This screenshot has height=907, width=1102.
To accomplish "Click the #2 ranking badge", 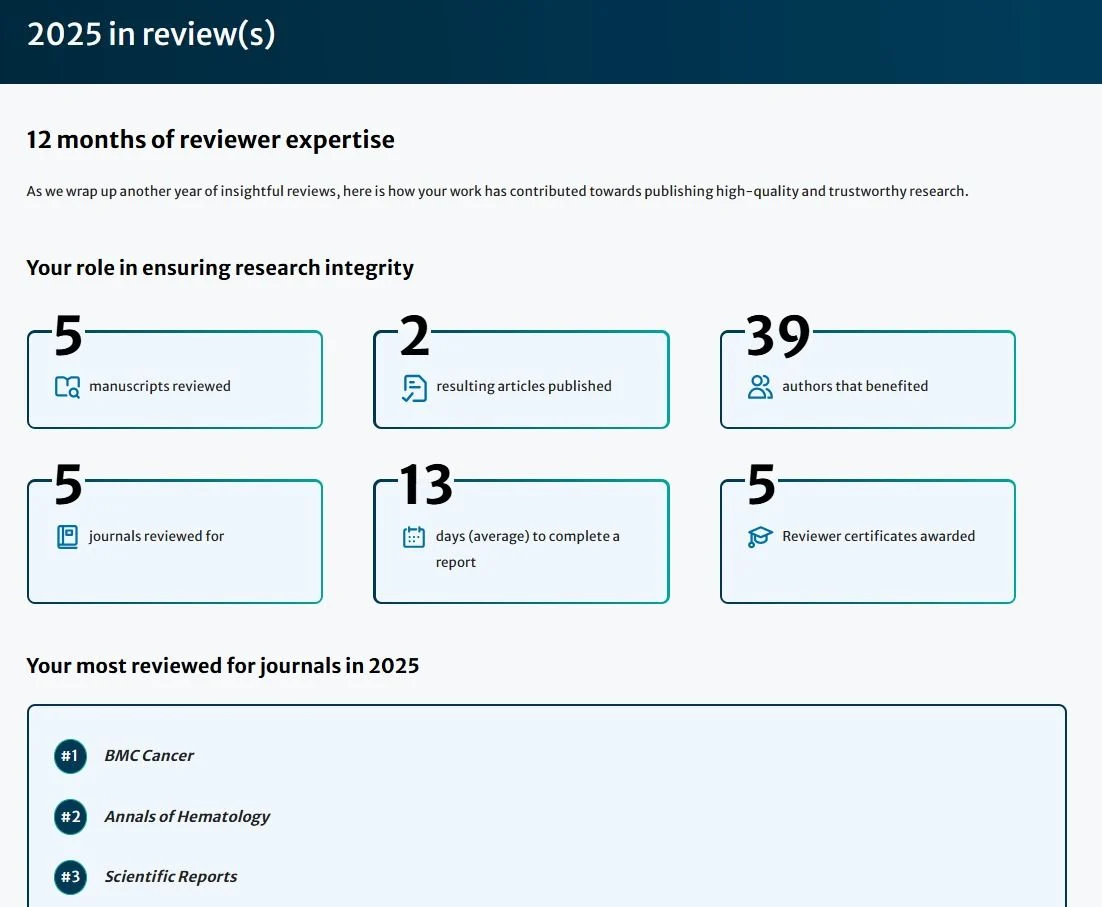I will click(x=70, y=817).
